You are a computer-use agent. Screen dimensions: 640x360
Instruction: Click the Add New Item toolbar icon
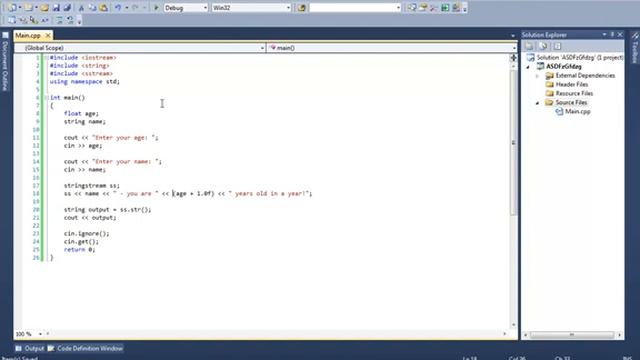[x=29, y=8]
